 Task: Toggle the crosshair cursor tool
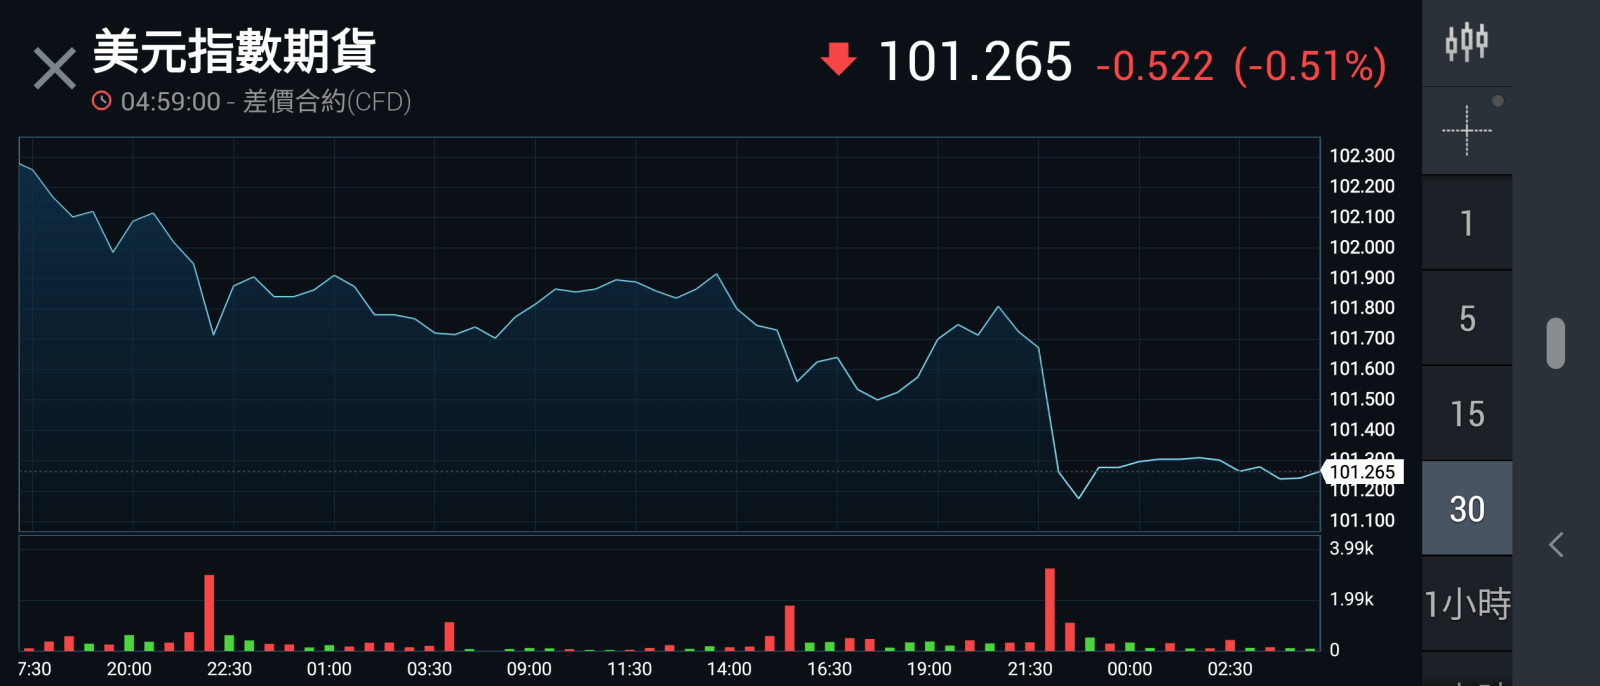point(1466,130)
